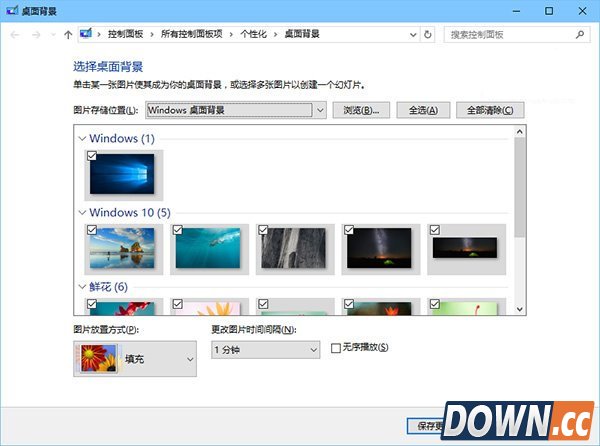Collapse the Windows (1) group

tap(82, 138)
